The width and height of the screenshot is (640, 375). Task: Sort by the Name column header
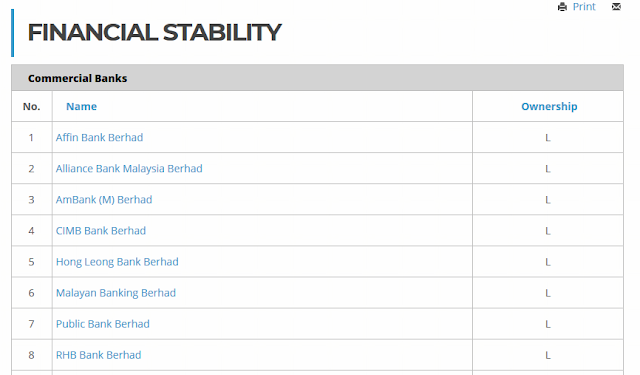pos(82,107)
